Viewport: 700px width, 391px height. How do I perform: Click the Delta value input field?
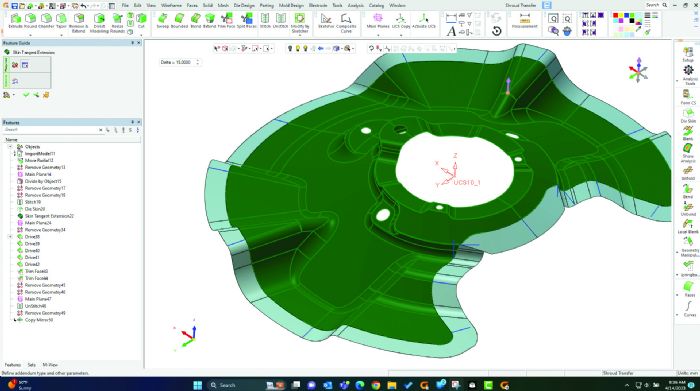point(180,62)
